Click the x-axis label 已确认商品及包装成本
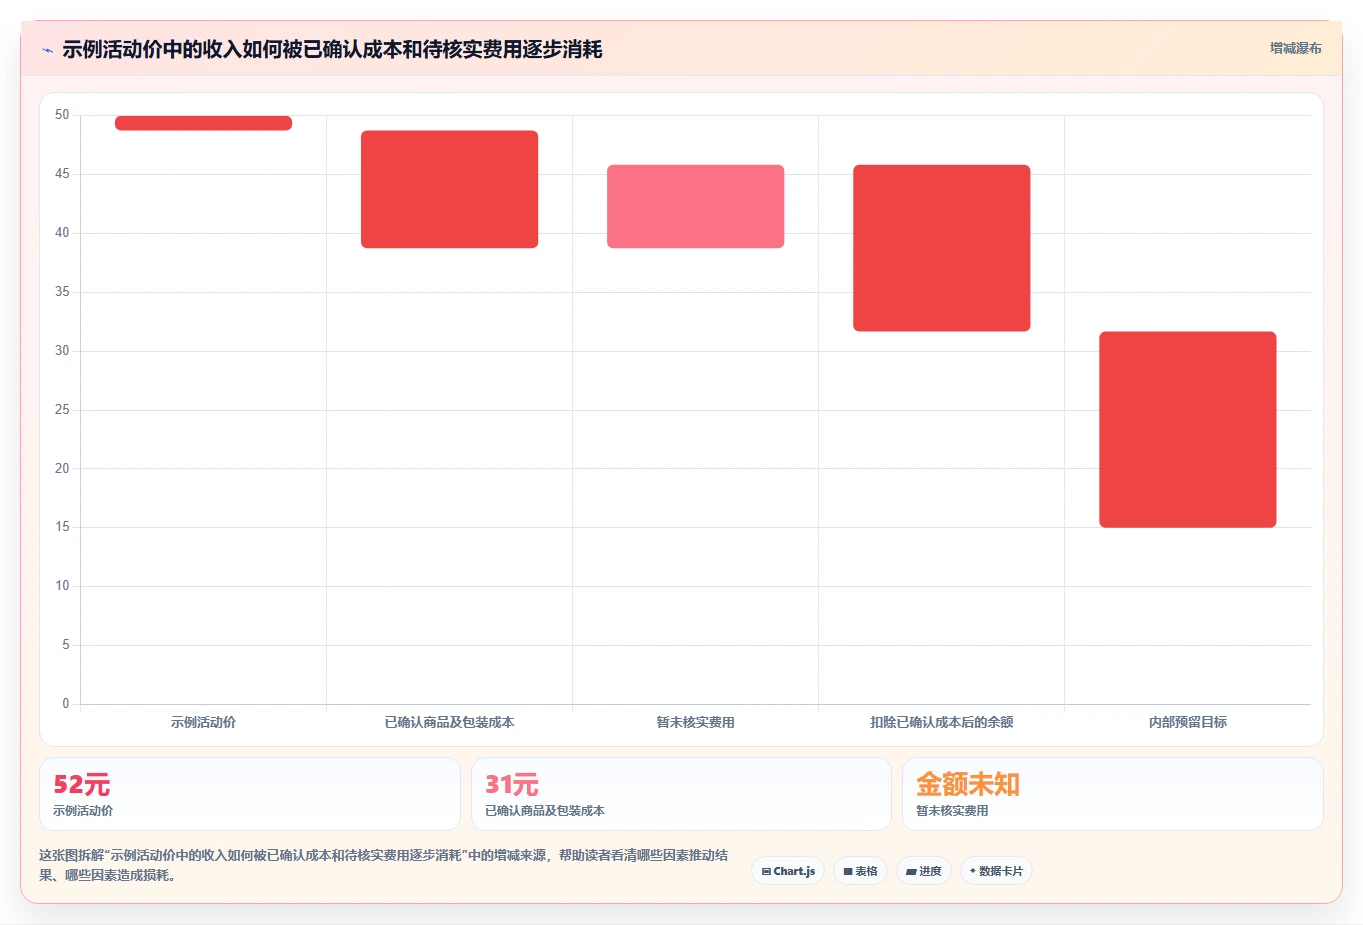This screenshot has width=1363, height=925. (449, 722)
